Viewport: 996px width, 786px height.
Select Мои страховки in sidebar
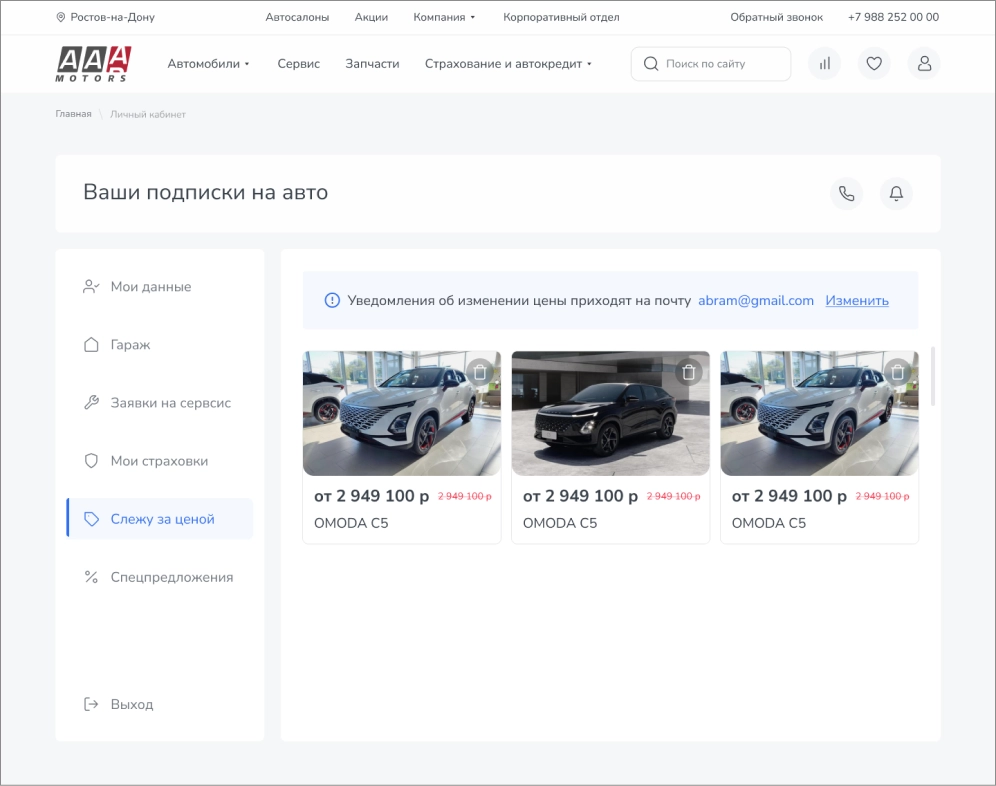pos(159,461)
